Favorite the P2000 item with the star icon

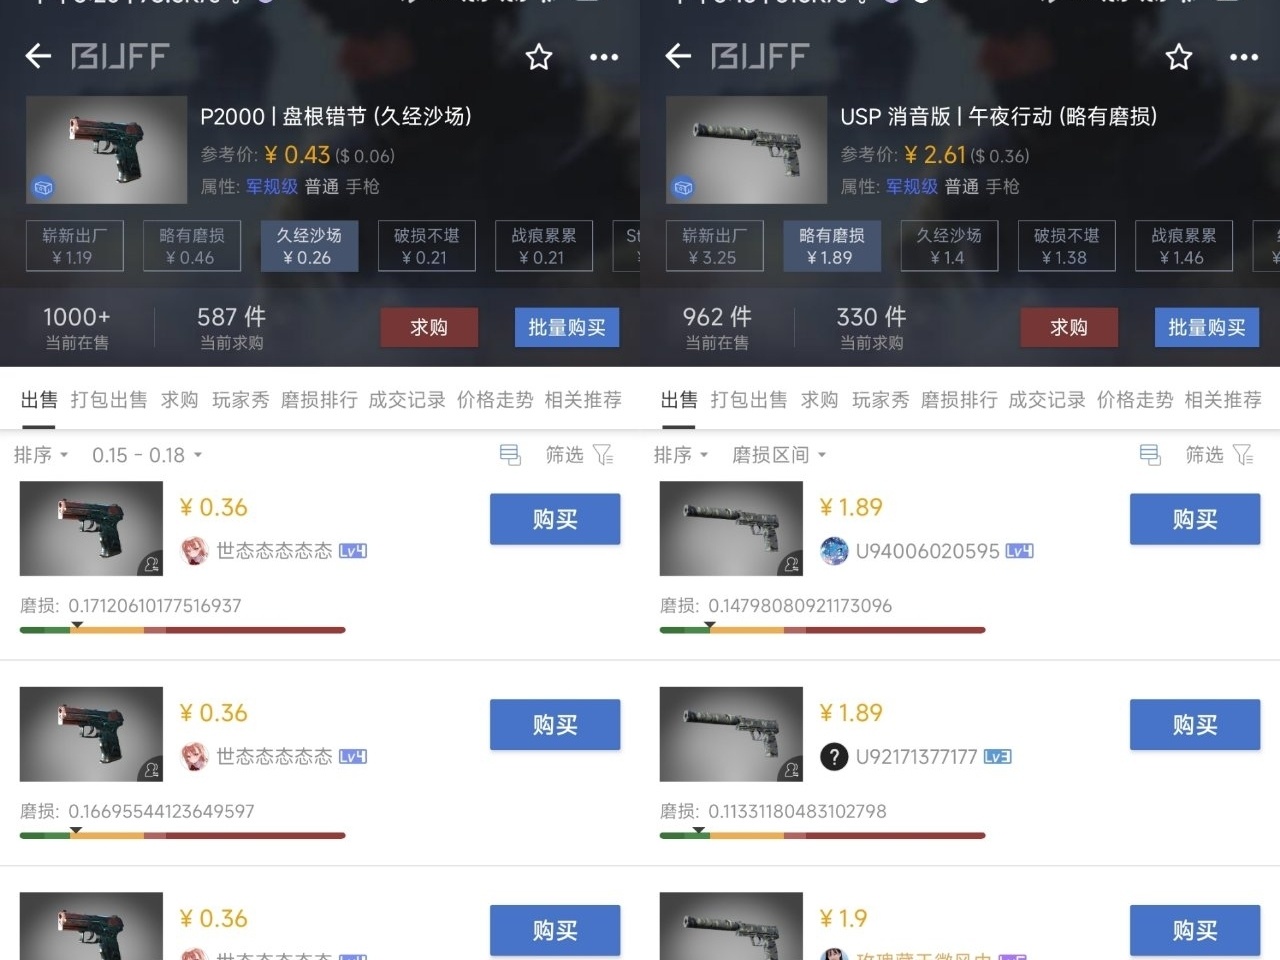click(539, 57)
